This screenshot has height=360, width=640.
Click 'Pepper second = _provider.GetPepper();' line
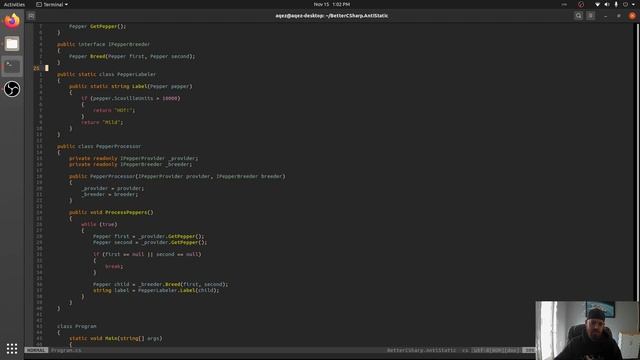(150, 242)
